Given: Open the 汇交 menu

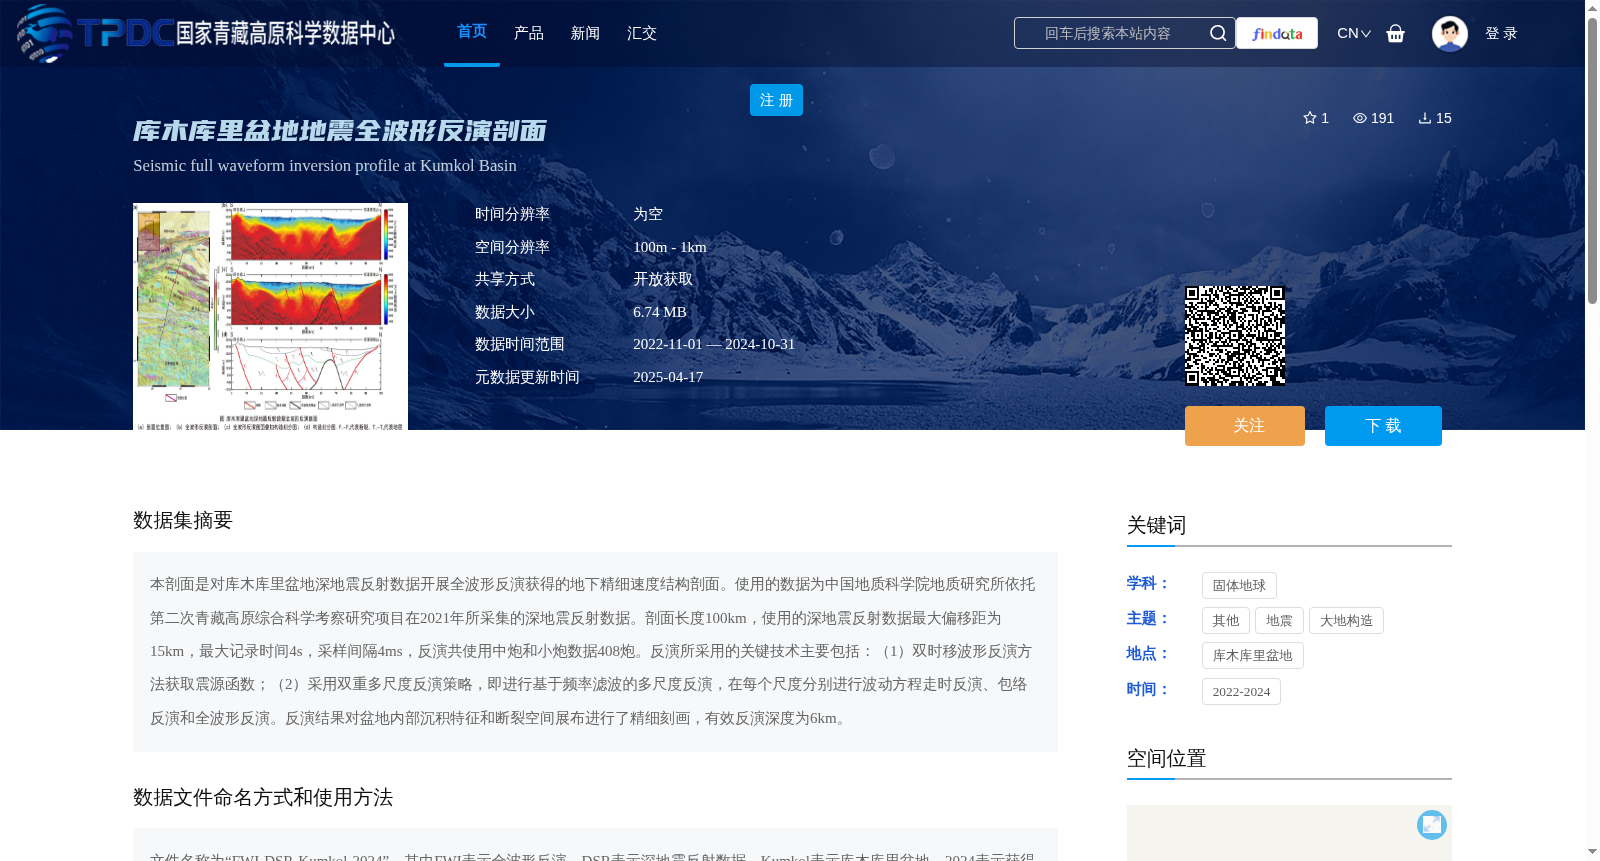Looking at the screenshot, I should [642, 33].
